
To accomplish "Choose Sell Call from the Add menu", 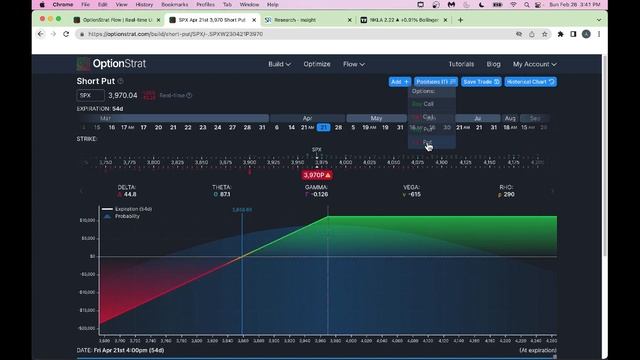I will 432,117.
